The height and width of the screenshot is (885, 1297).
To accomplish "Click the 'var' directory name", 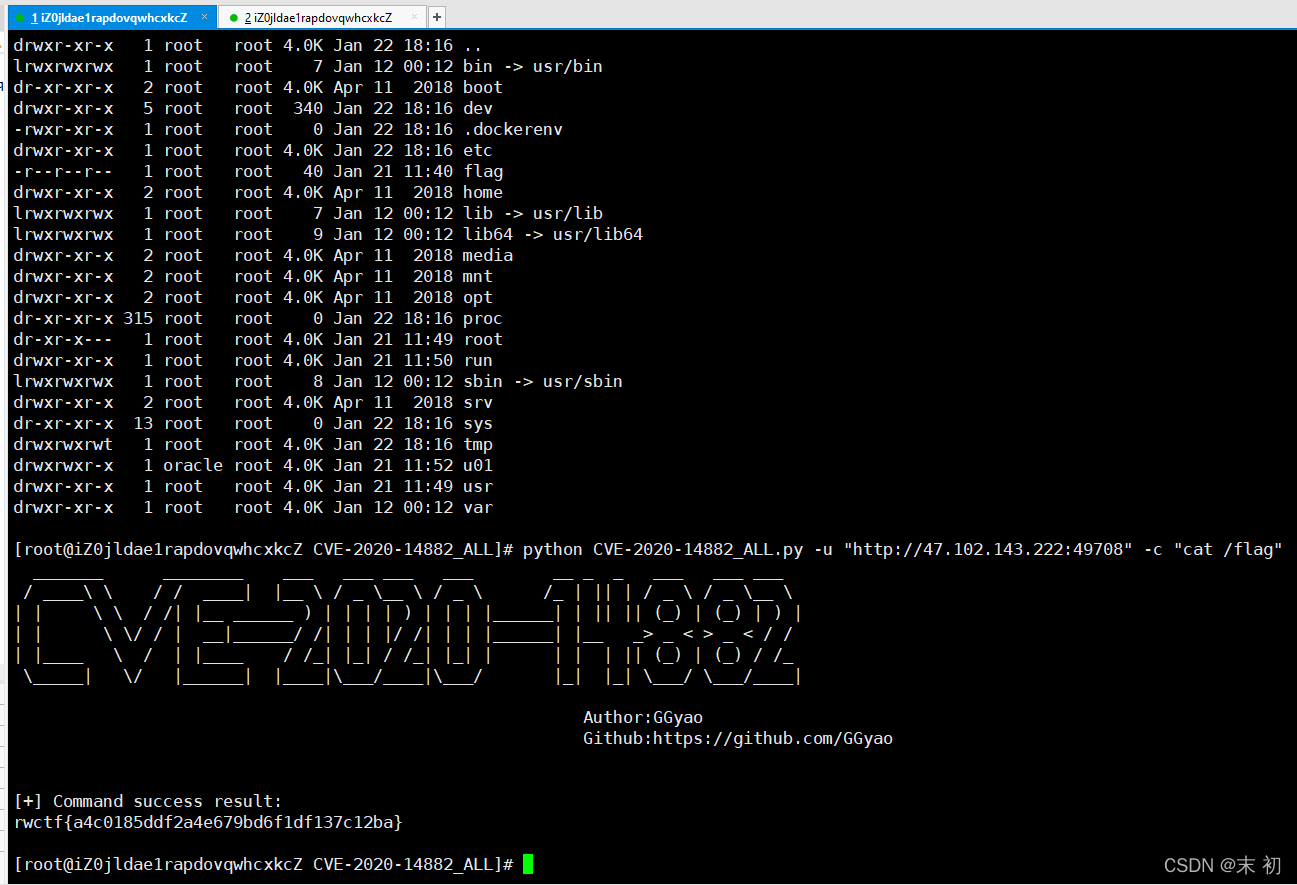I will pyautogui.click(x=478, y=507).
